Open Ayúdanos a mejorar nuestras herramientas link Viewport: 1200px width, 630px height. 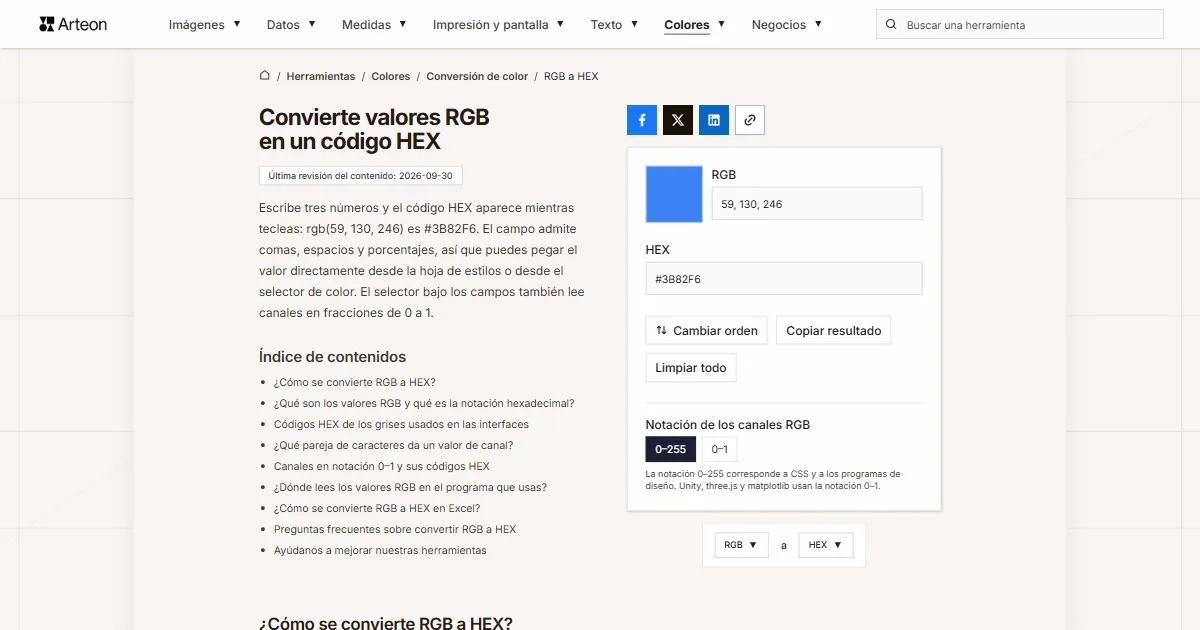(380, 550)
